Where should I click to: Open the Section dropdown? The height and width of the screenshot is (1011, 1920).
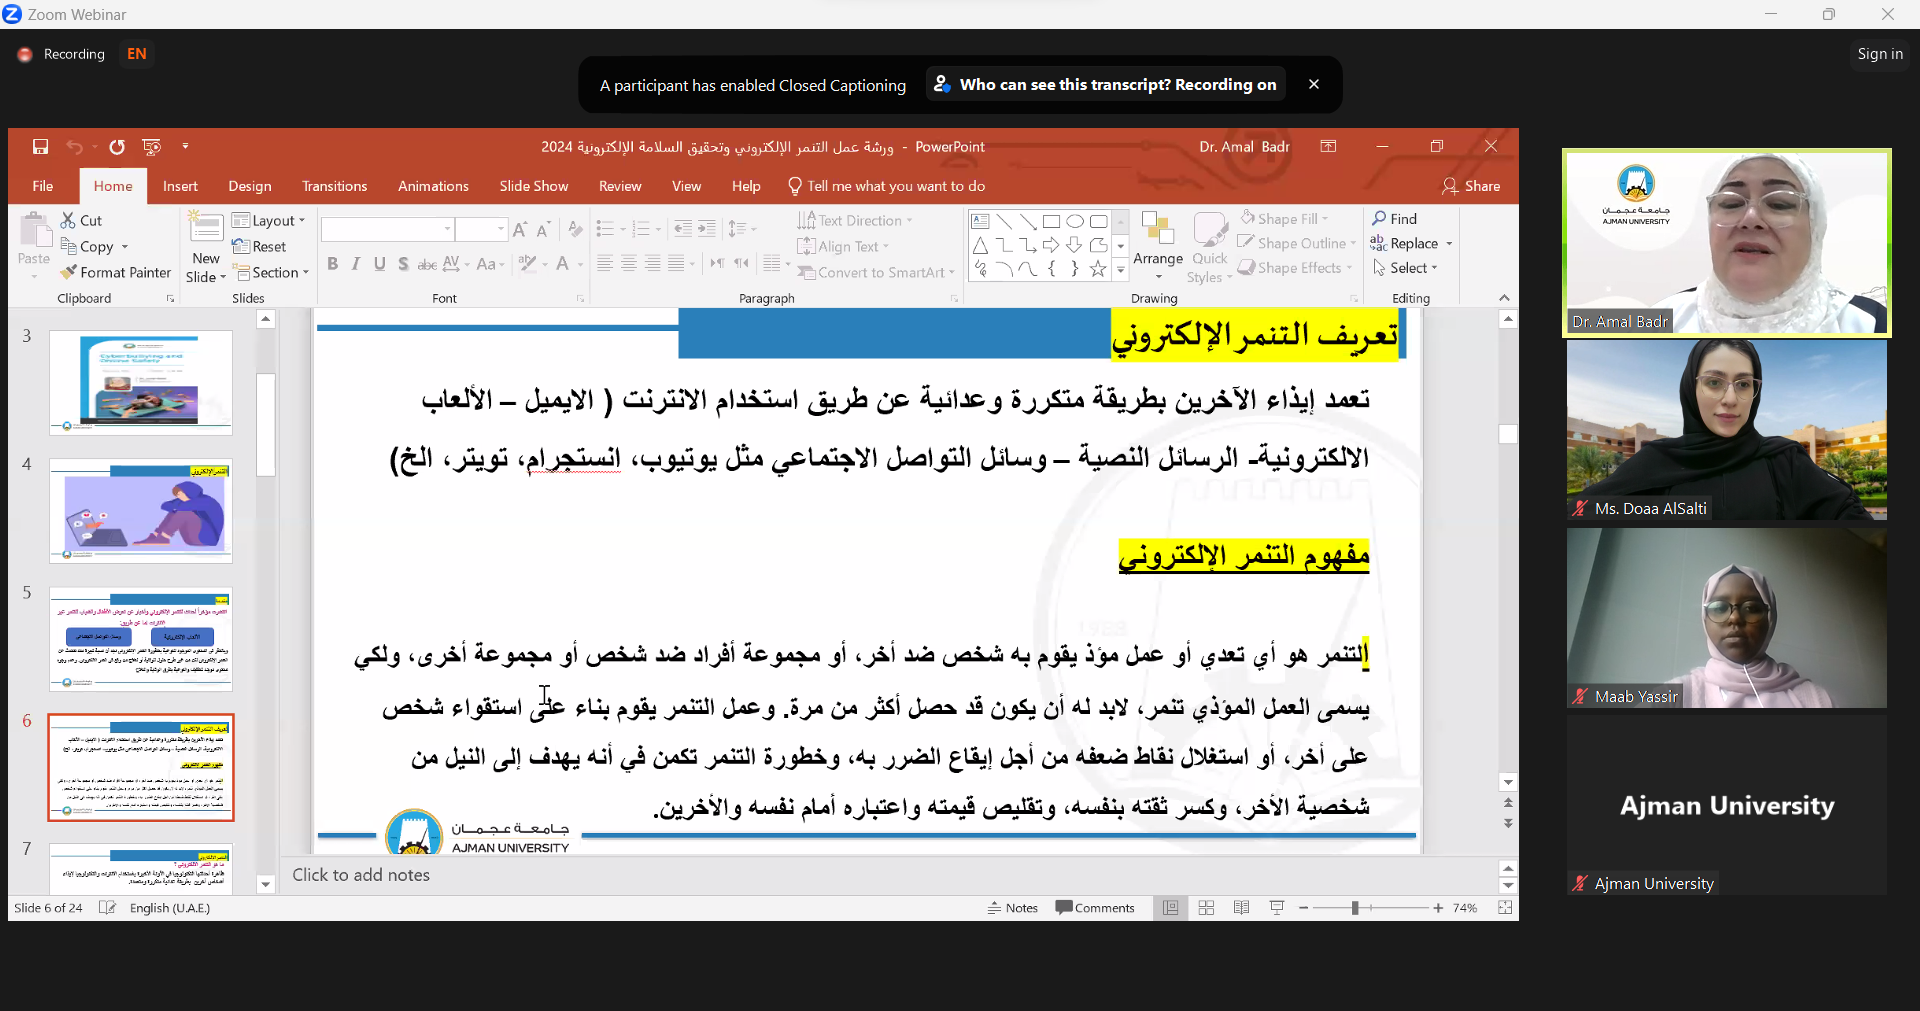[x=272, y=272]
